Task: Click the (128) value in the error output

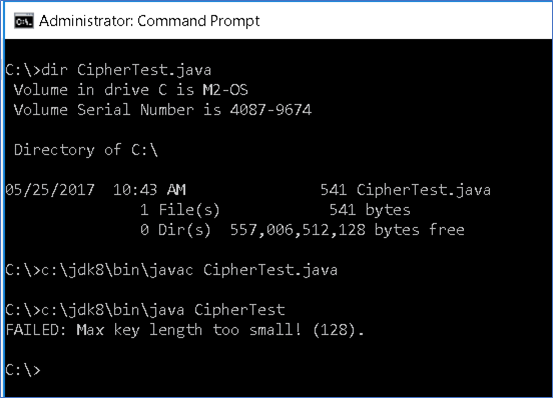Action: pyautogui.click(x=334, y=330)
